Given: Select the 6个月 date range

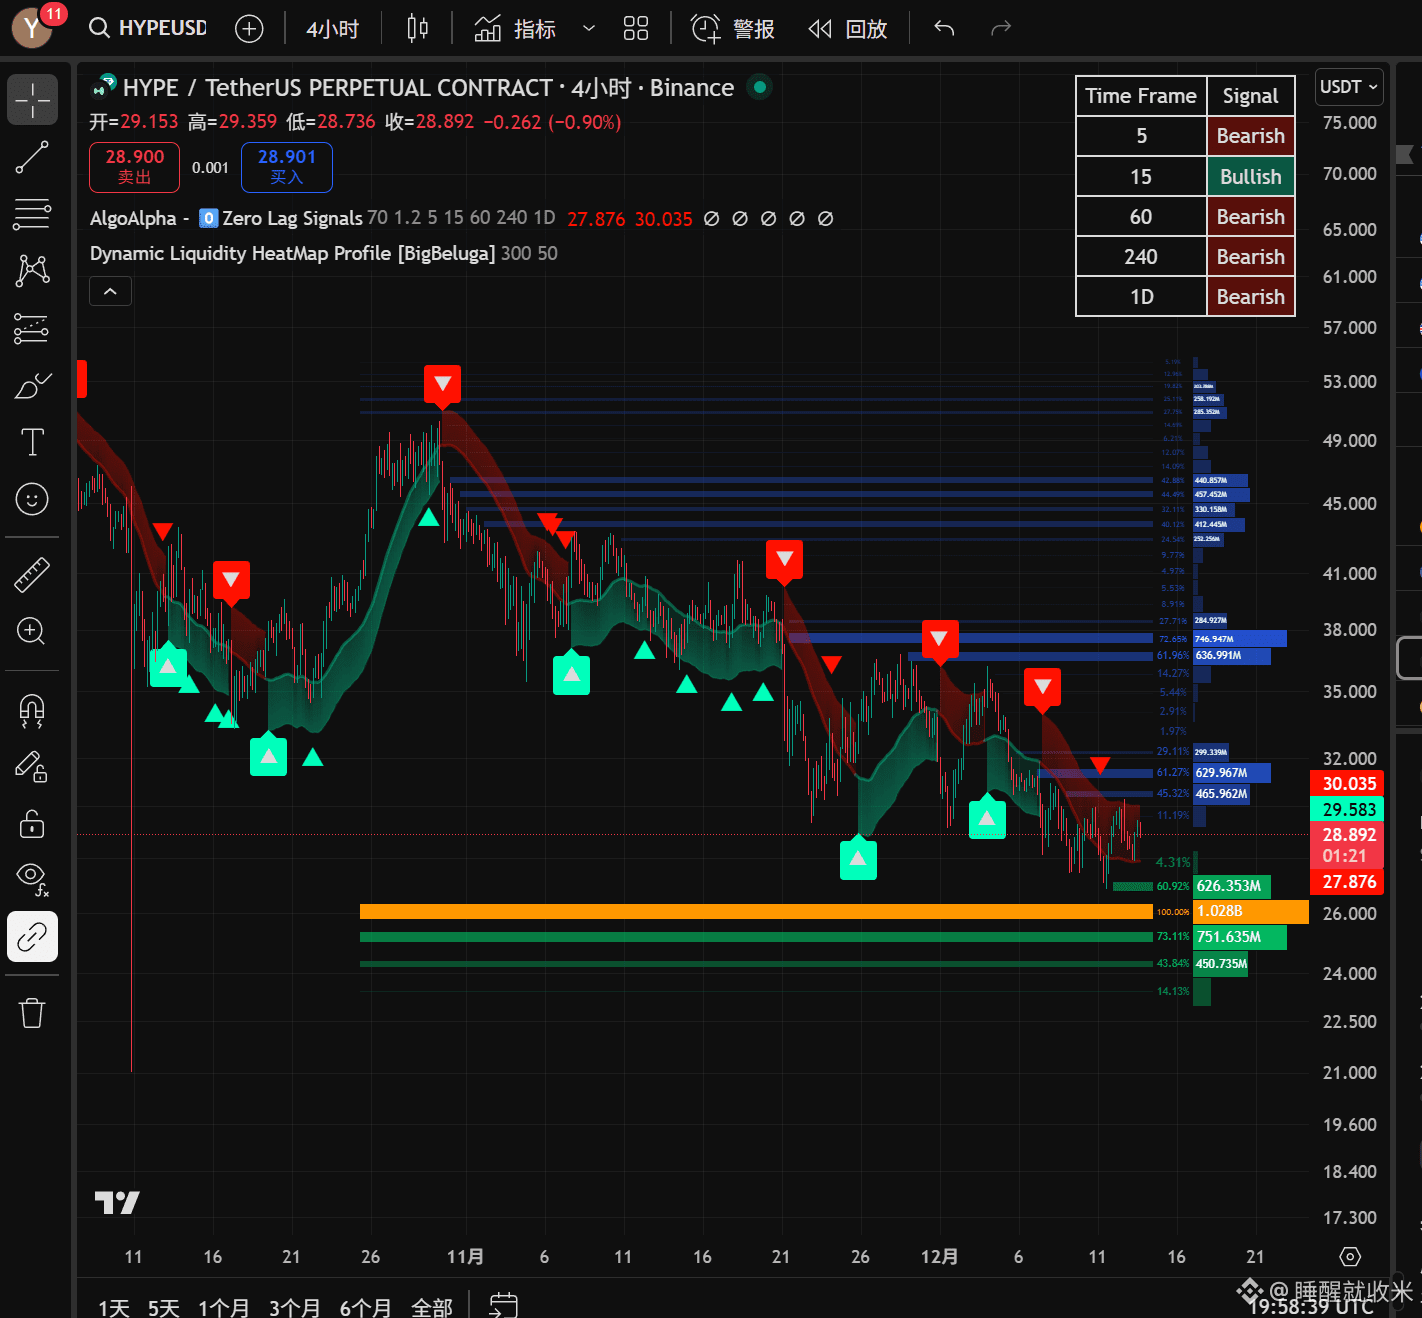Looking at the screenshot, I should (x=366, y=1307).
